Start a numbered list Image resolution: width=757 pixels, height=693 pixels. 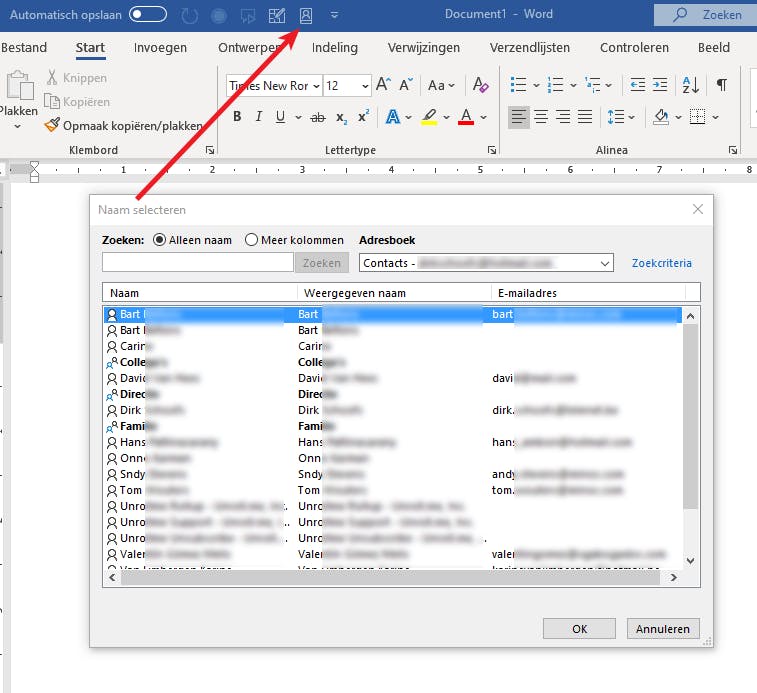pos(556,85)
